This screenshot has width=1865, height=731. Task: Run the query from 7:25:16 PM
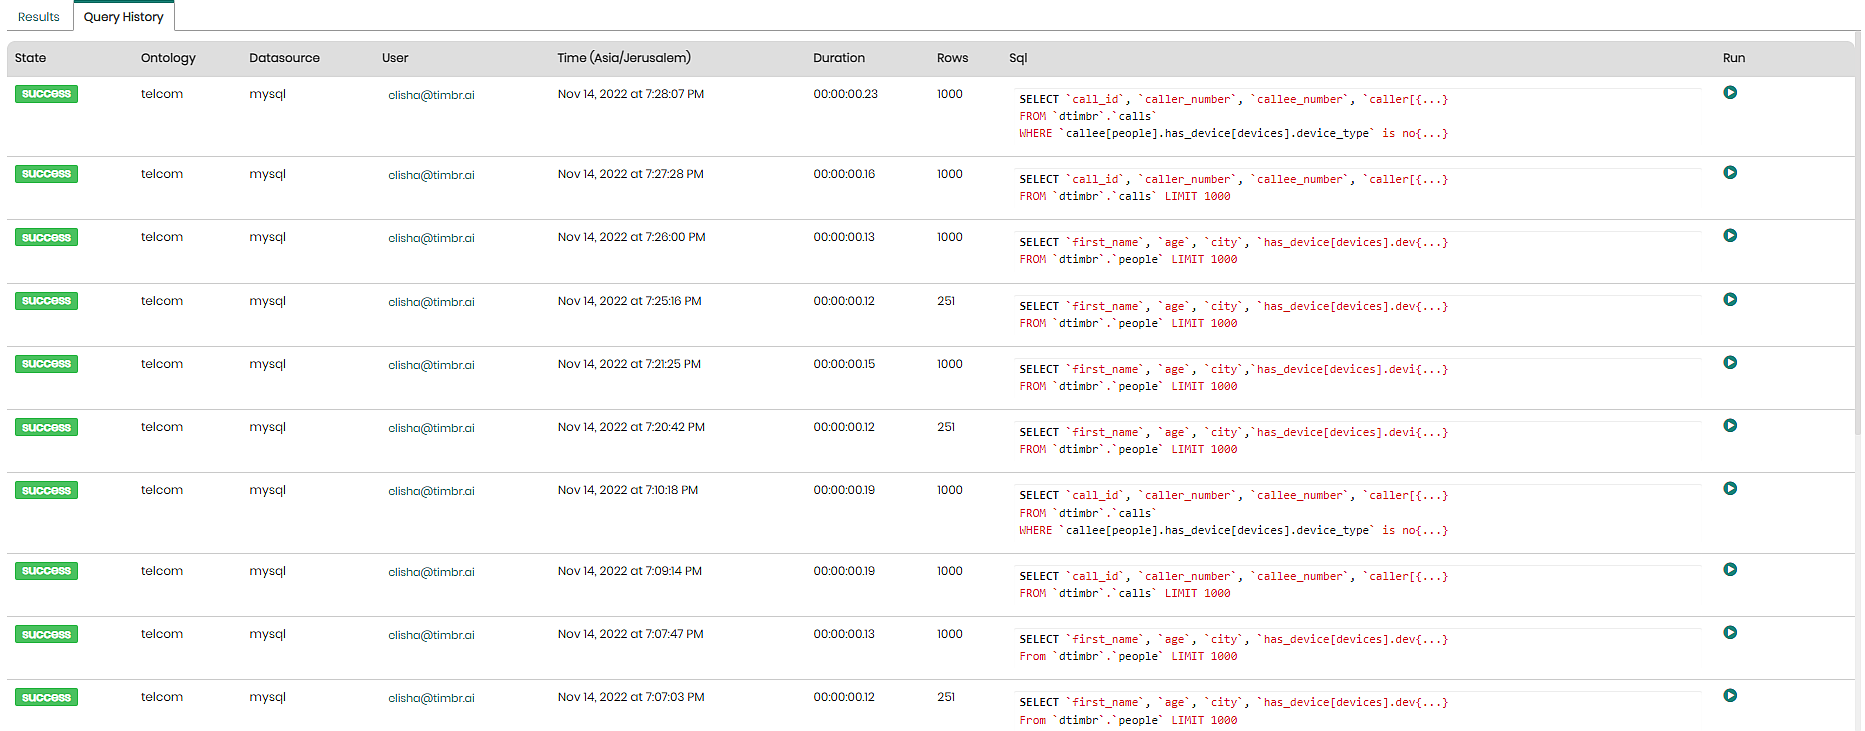click(1730, 300)
